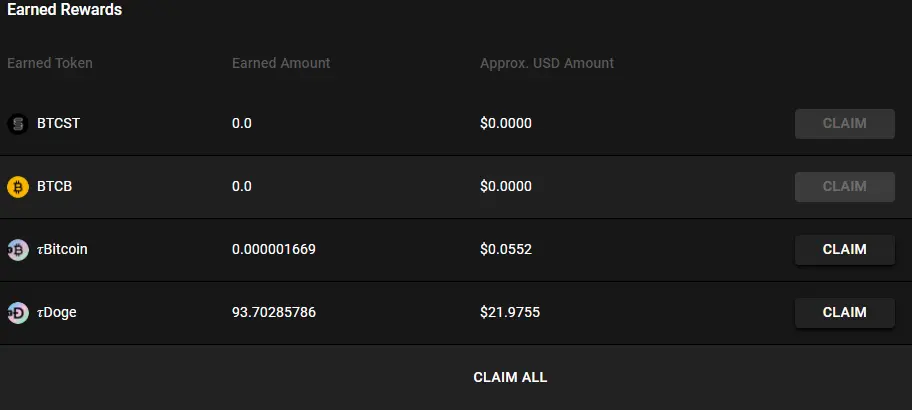Click the BTCB orange bitcoin icon
The height and width of the screenshot is (410, 912).
(x=17, y=187)
